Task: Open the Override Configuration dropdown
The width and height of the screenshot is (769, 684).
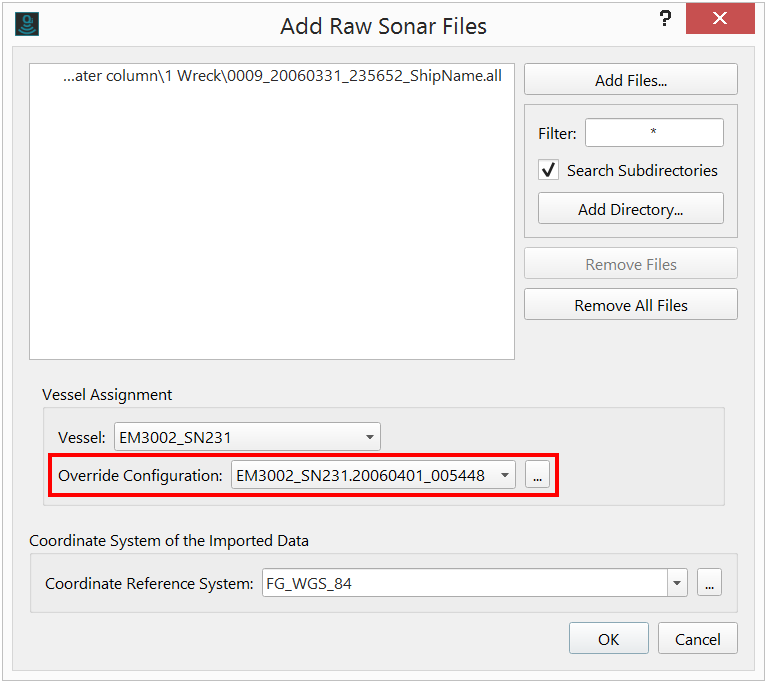Action: pos(505,476)
